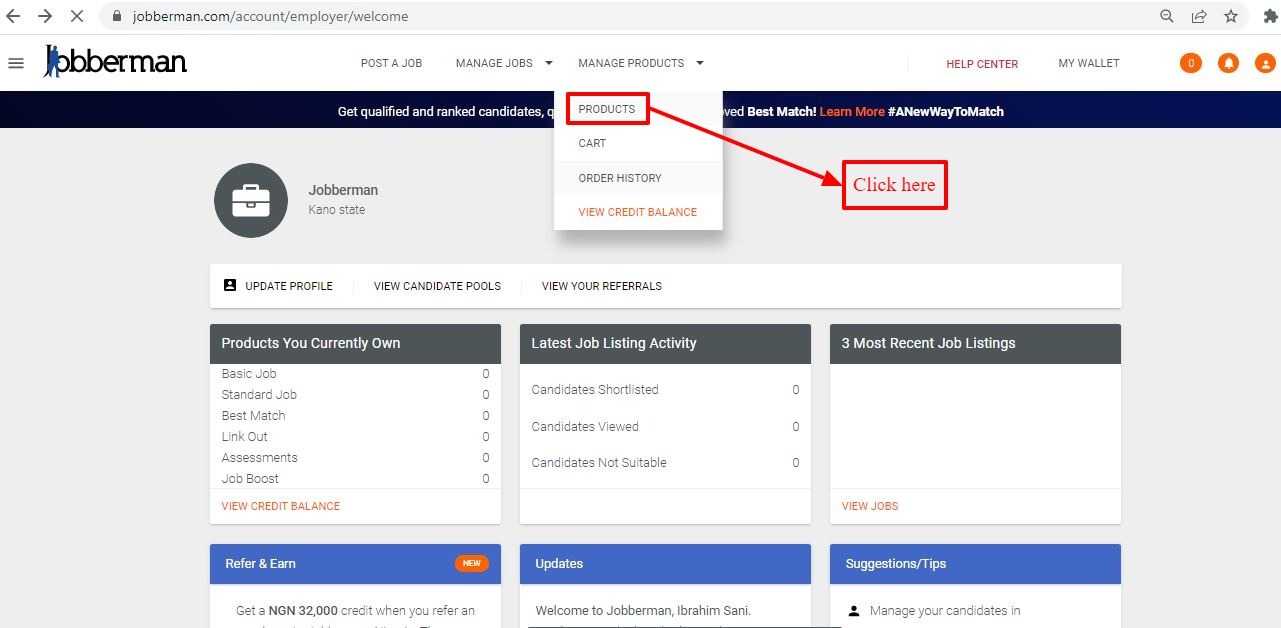Click Candidates Not Suitable row
This screenshot has height=628, width=1281.
click(665, 463)
